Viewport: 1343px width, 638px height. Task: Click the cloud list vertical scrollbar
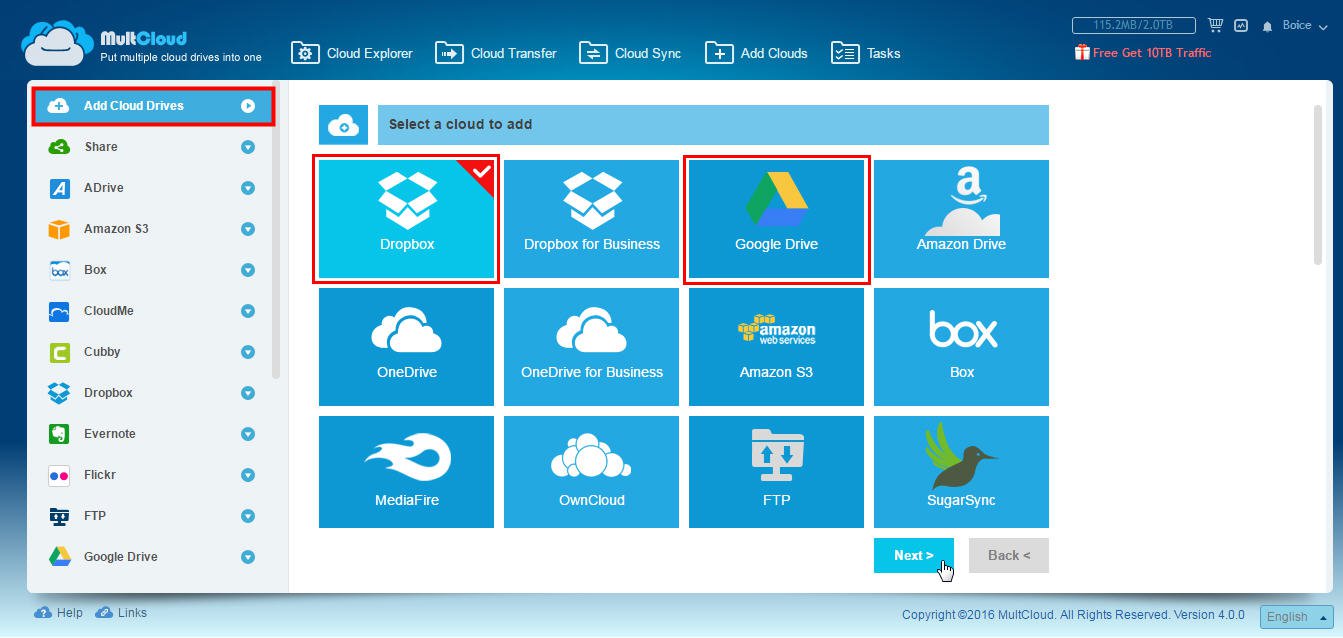pos(1318,185)
